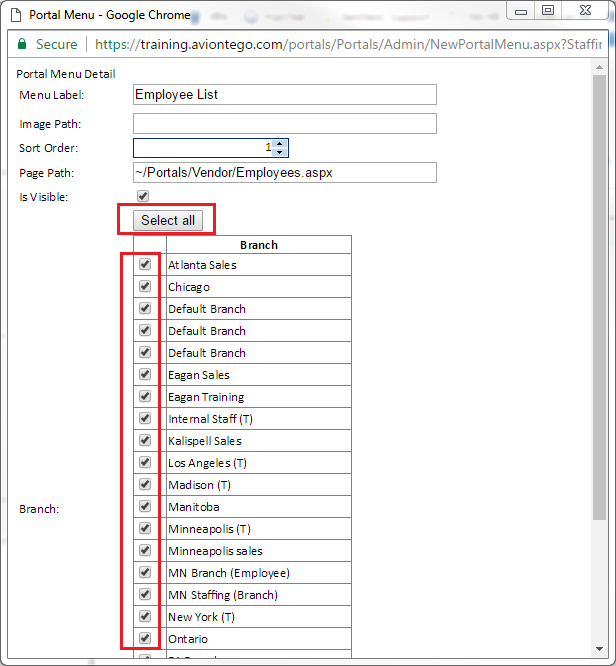Click the Eagan Training row text

click(206, 397)
